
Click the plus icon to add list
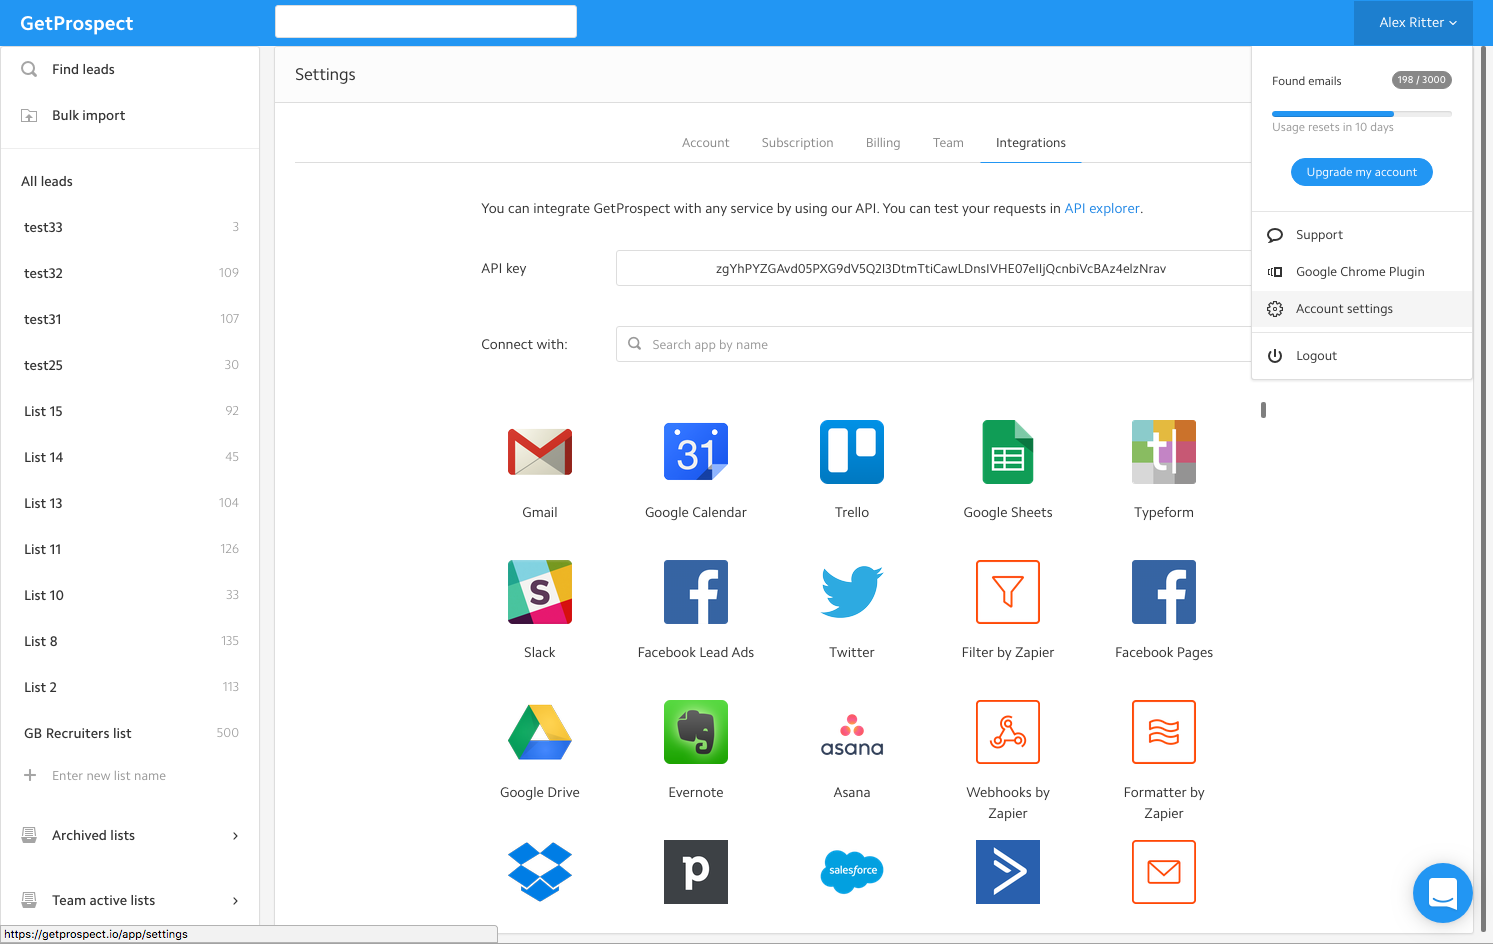click(x=30, y=775)
